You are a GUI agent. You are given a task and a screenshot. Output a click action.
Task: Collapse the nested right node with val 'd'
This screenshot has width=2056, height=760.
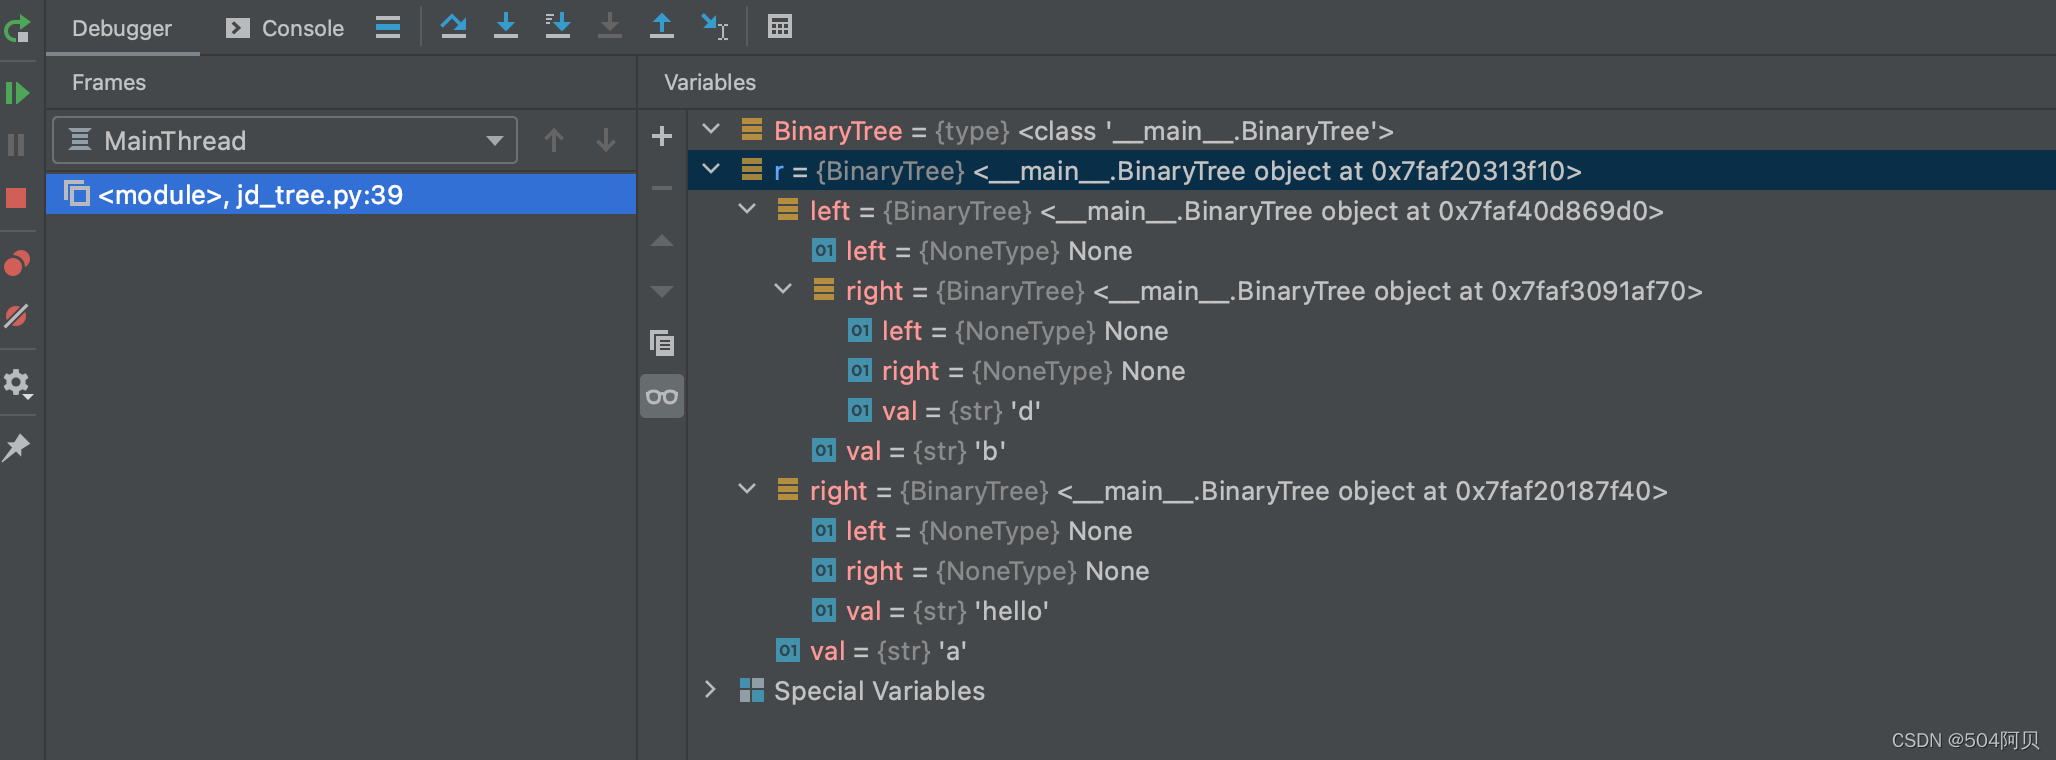783,289
